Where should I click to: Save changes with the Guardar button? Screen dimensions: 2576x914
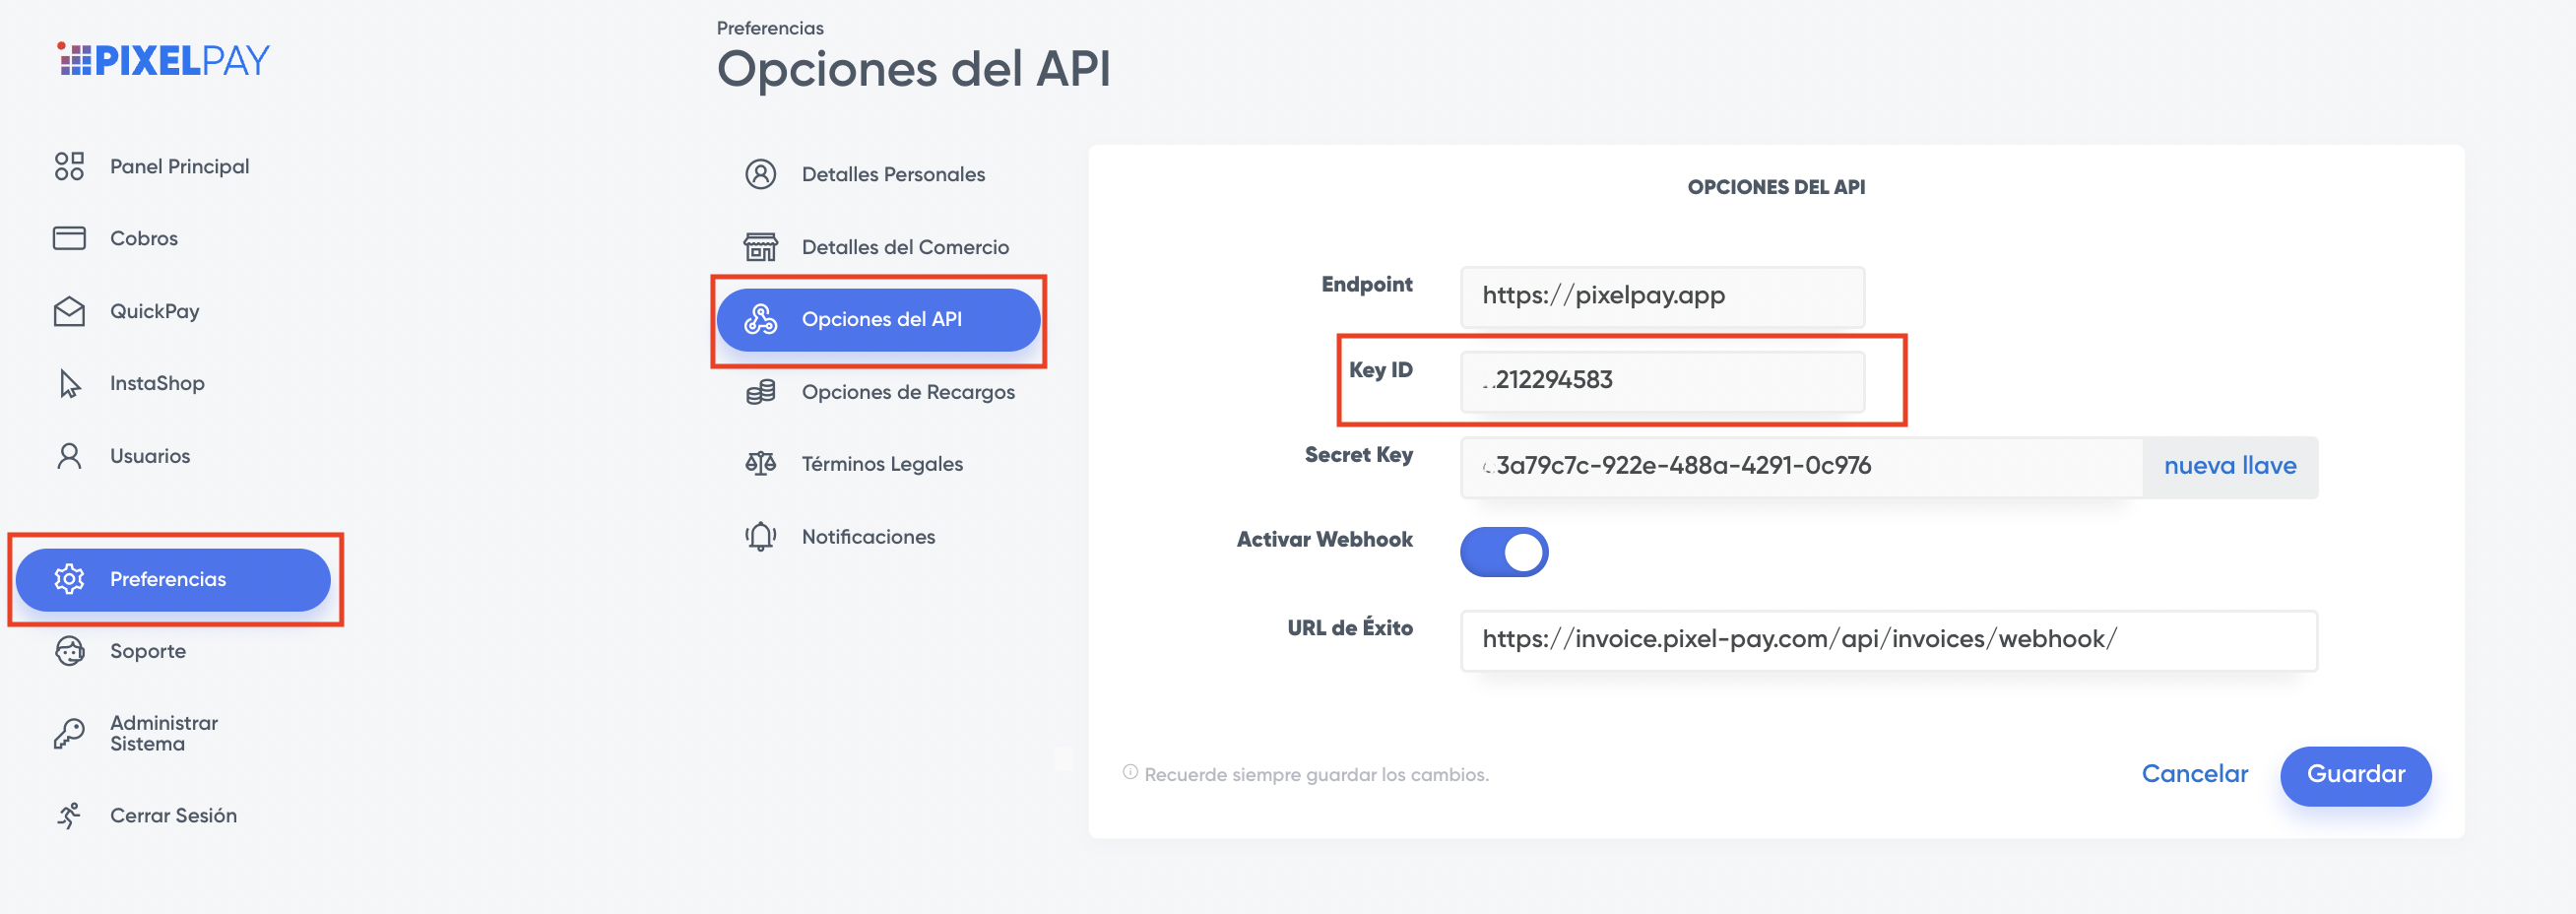click(2355, 775)
